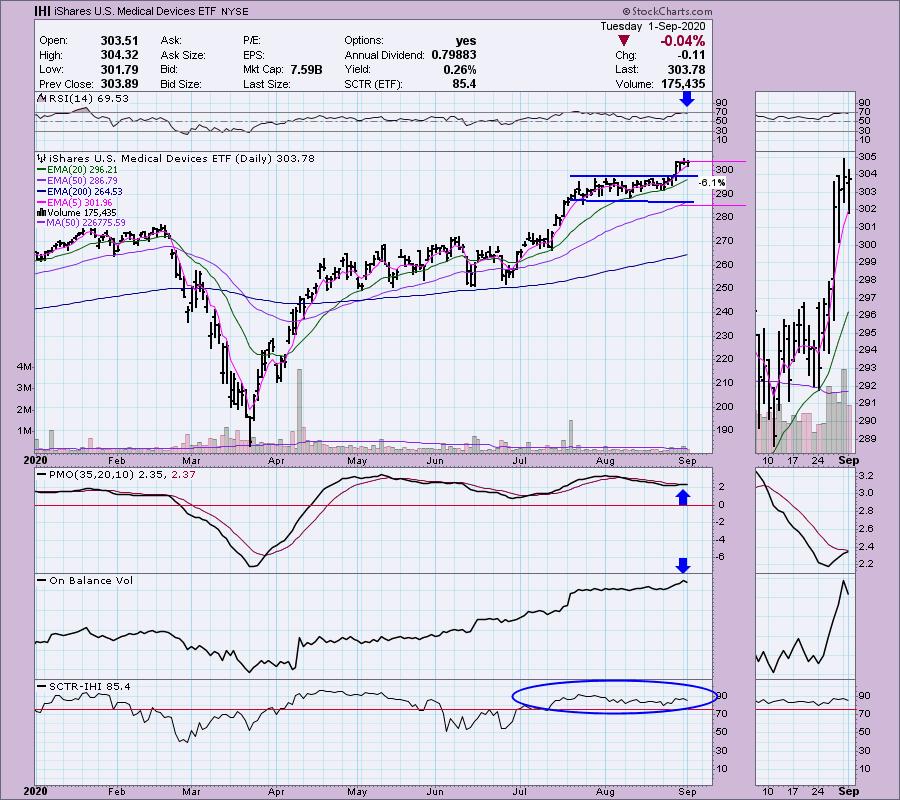Select the Annual Dividend value 0.79883
The width and height of the screenshot is (900, 800).
pos(453,55)
